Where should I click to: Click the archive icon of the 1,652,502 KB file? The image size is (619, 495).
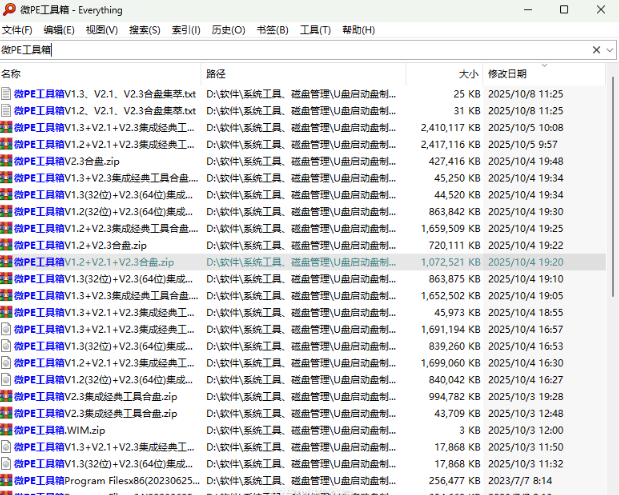tap(6, 296)
